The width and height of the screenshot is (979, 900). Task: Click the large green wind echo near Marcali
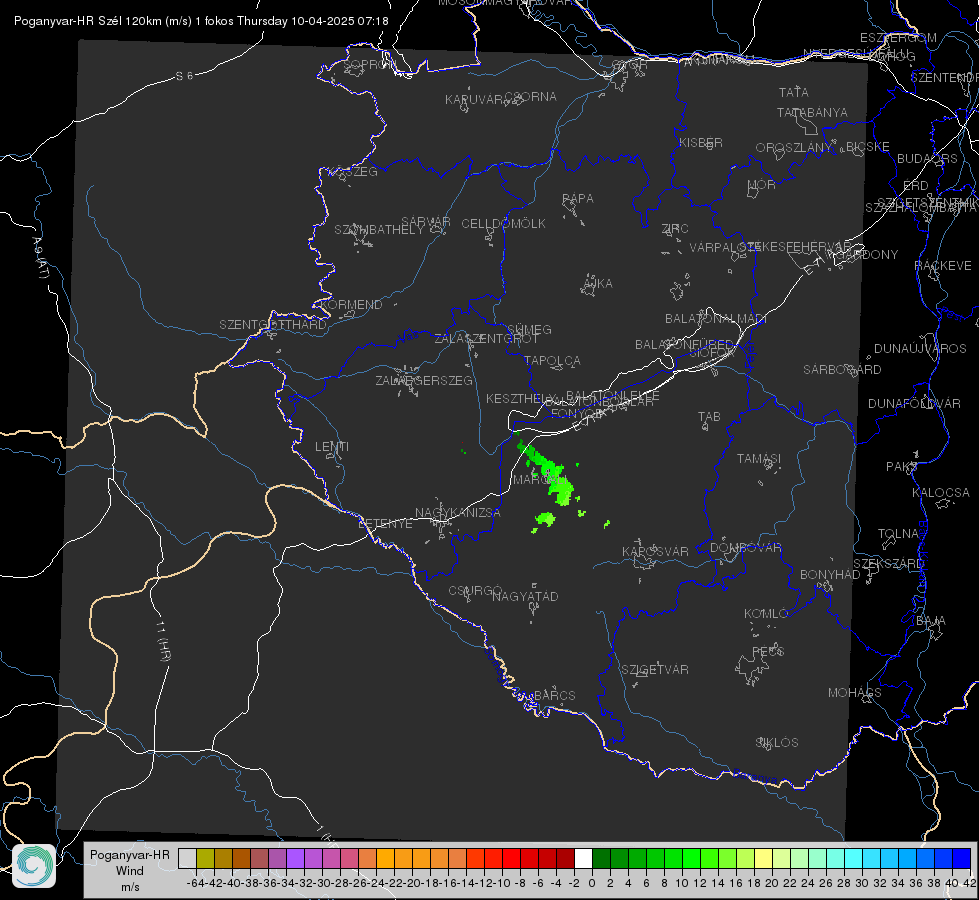(548, 471)
